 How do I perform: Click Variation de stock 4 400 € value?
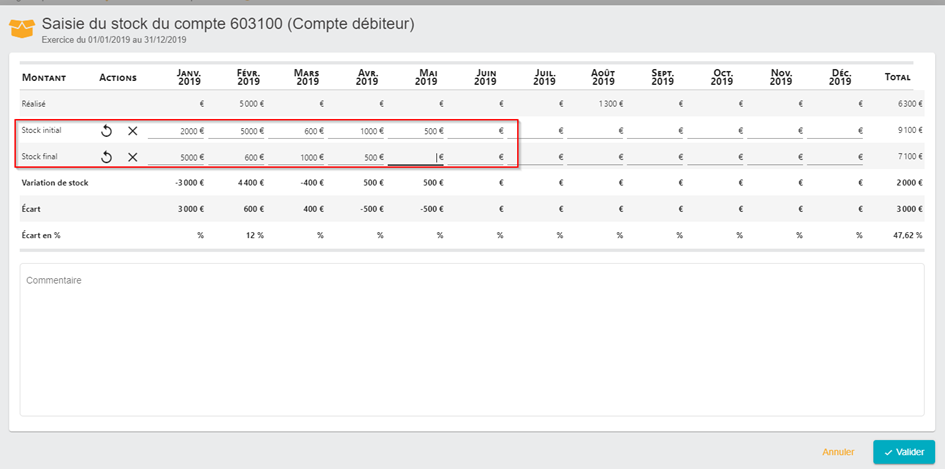[x=250, y=183]
